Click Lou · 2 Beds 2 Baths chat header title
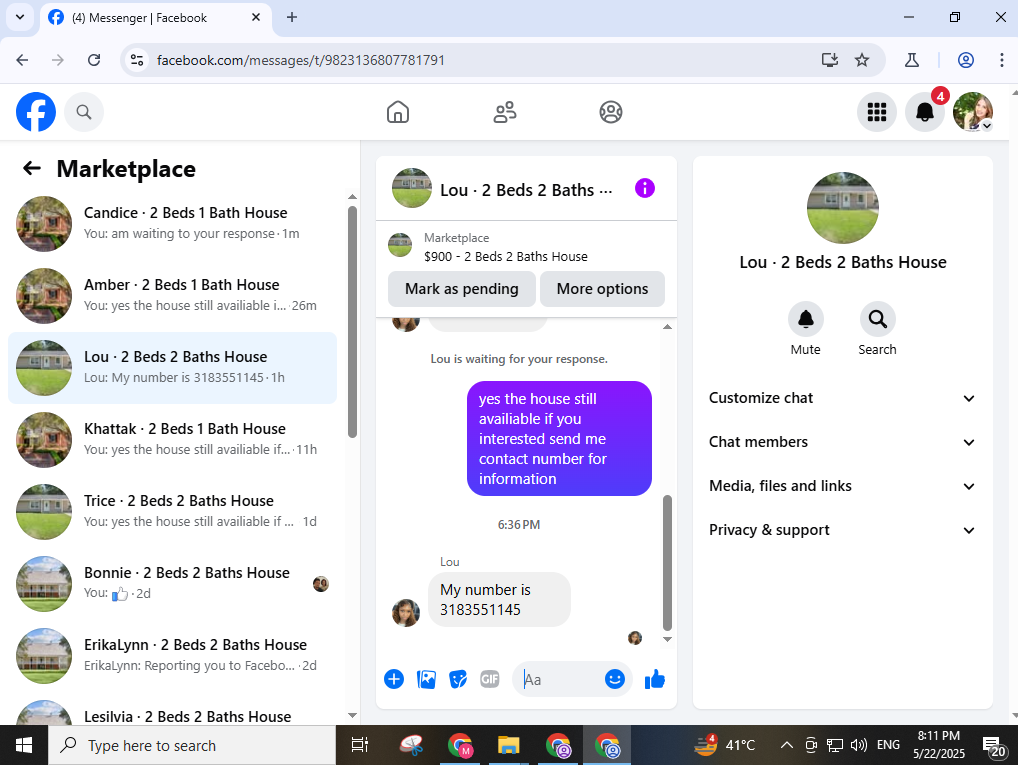Image resolution: width=1018 pixels, height=765 pixels. [x=526, y=190]
